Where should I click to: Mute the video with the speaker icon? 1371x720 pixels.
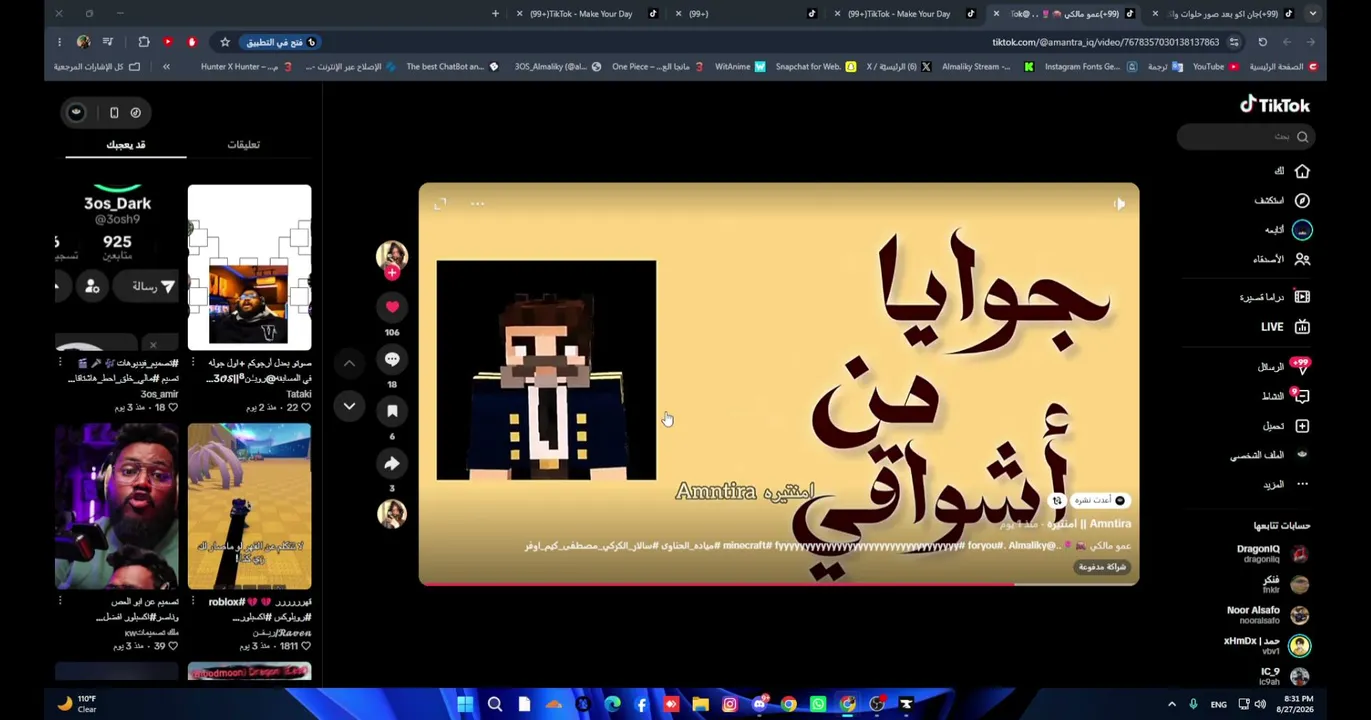(x=1119, y=204)
